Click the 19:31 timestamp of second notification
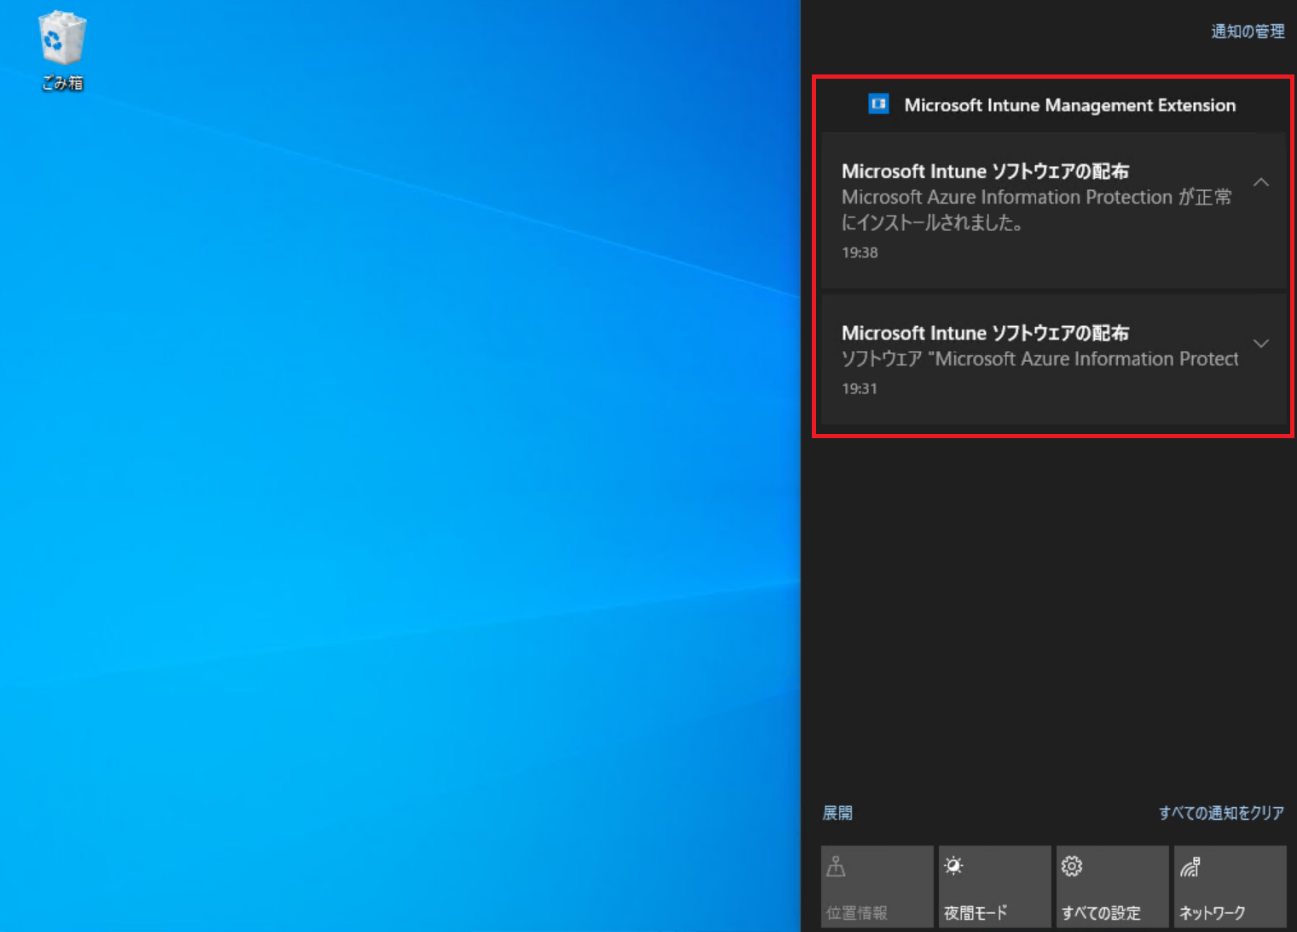This screenshot has height=932, width=1297. (x=859, y=388)
